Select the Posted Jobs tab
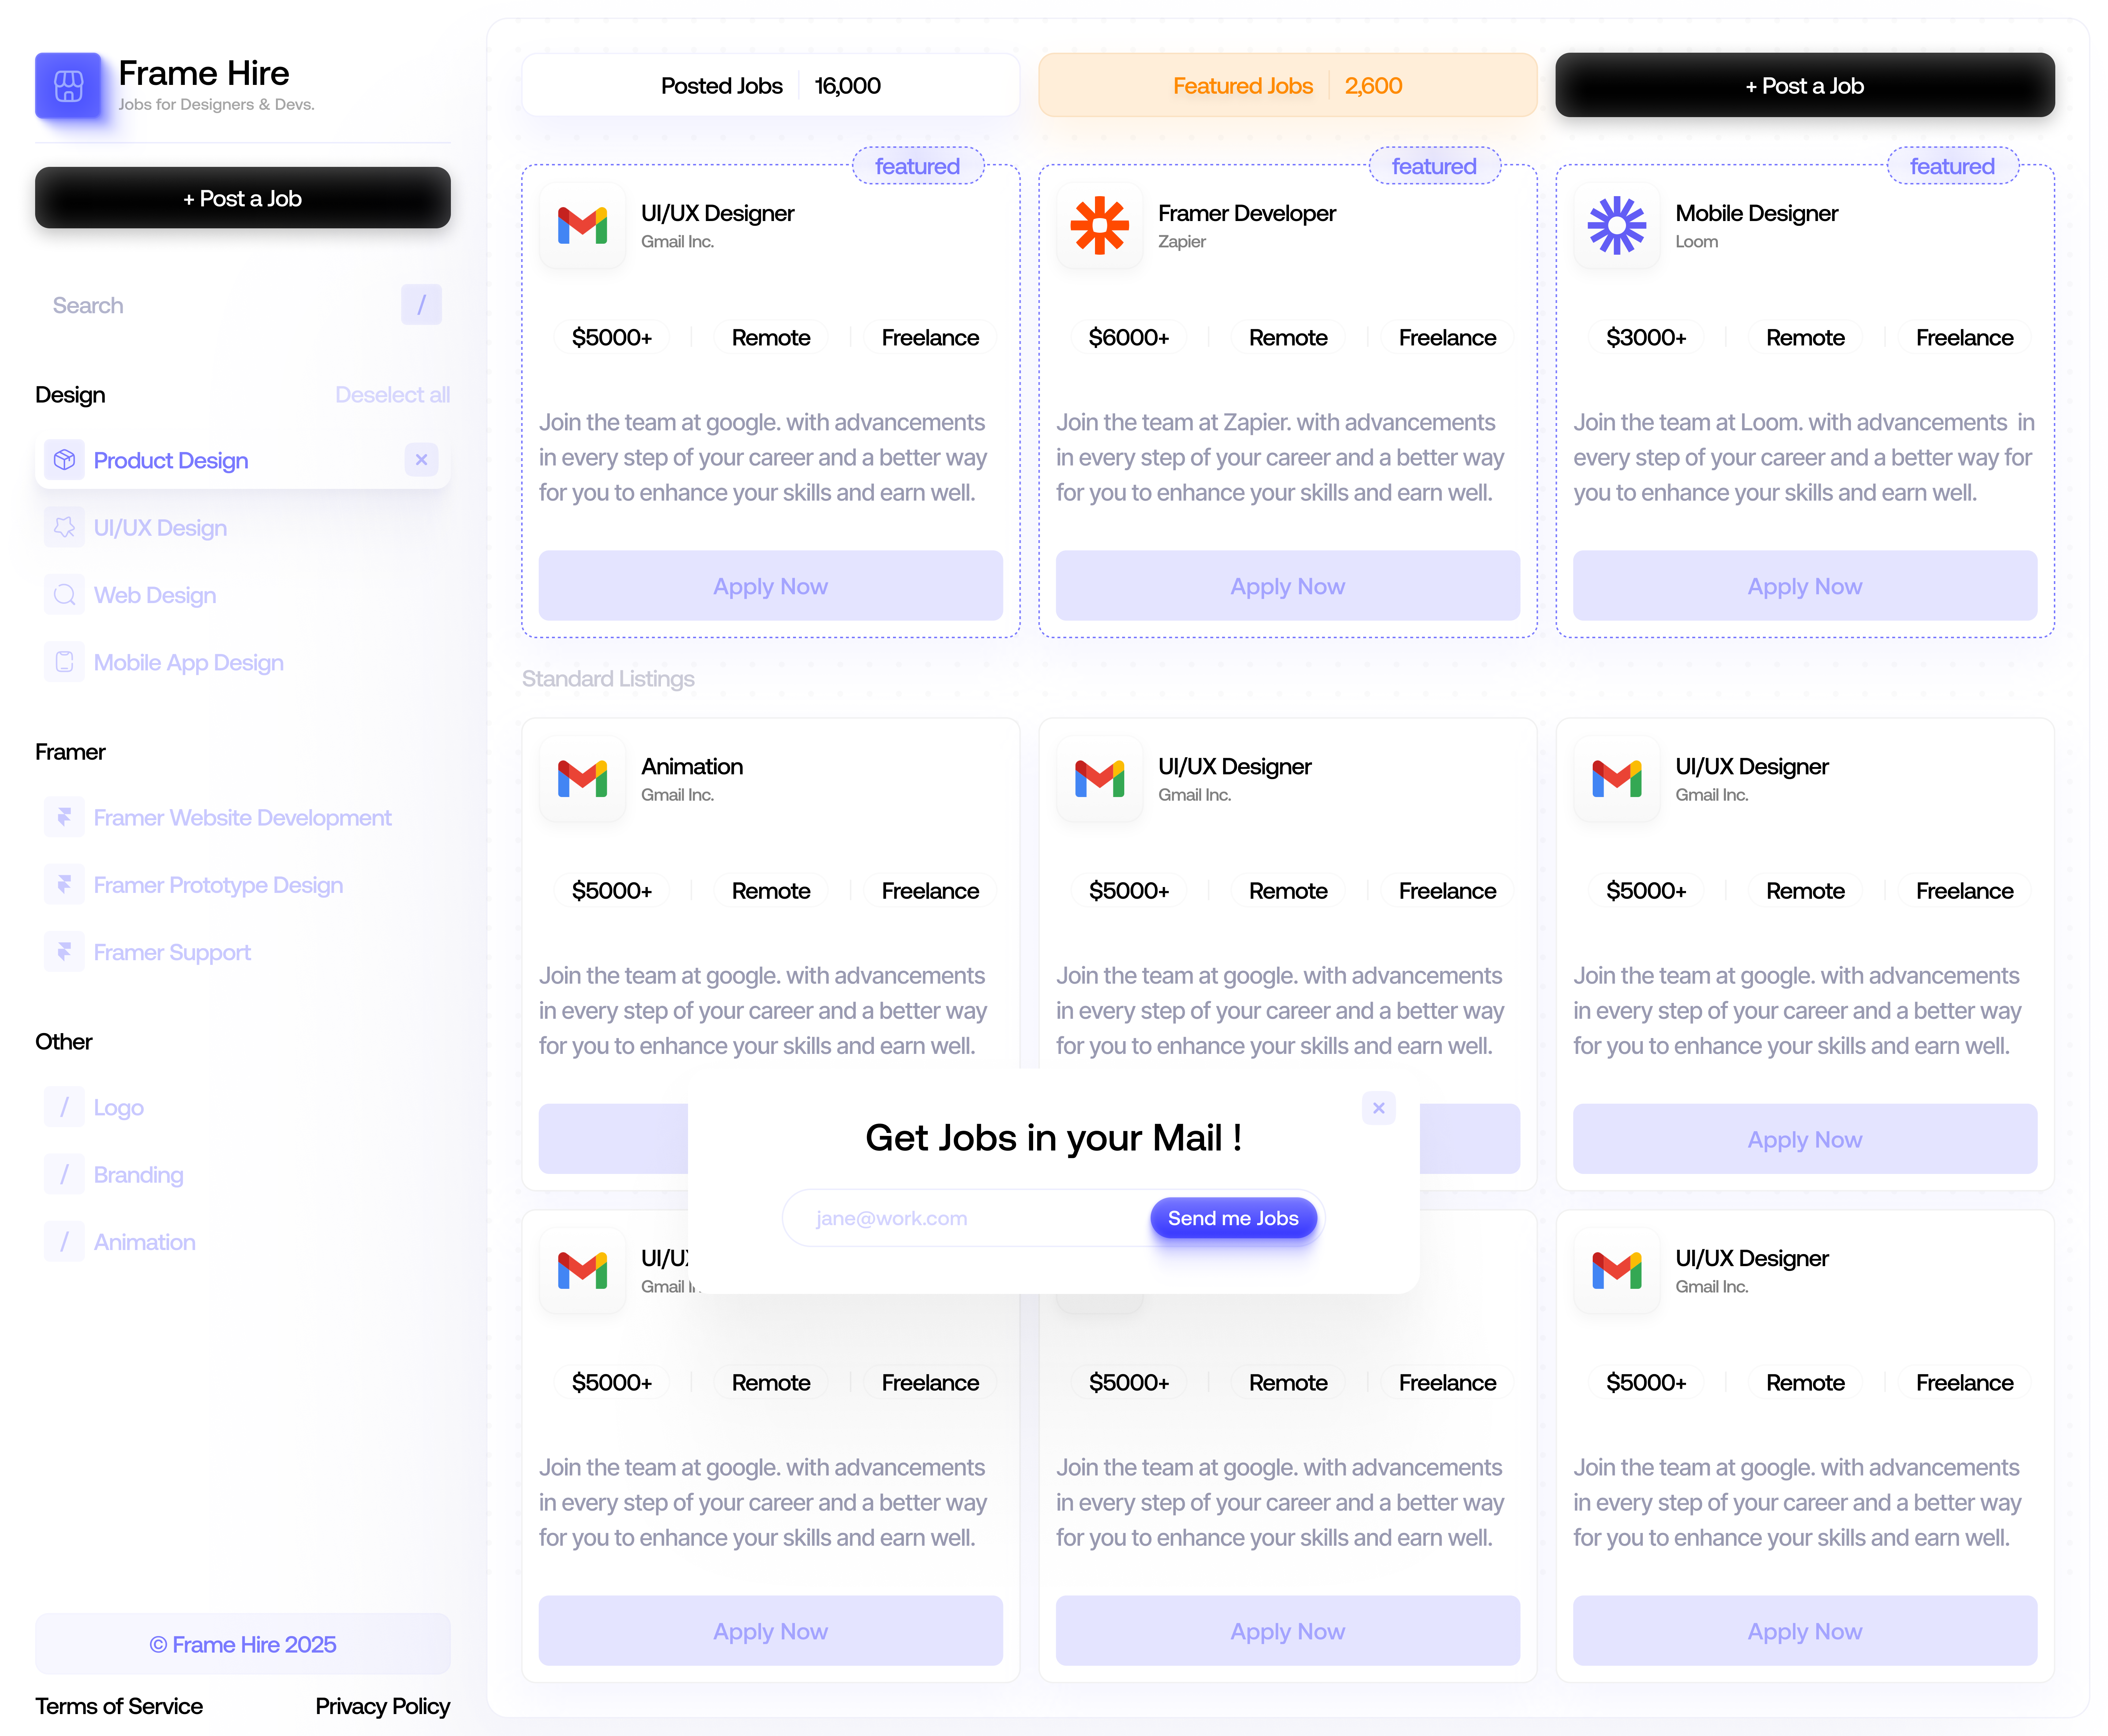The width and height of the screenshot is (2108, 1736). pyautogui.click(x=770, y=86)
